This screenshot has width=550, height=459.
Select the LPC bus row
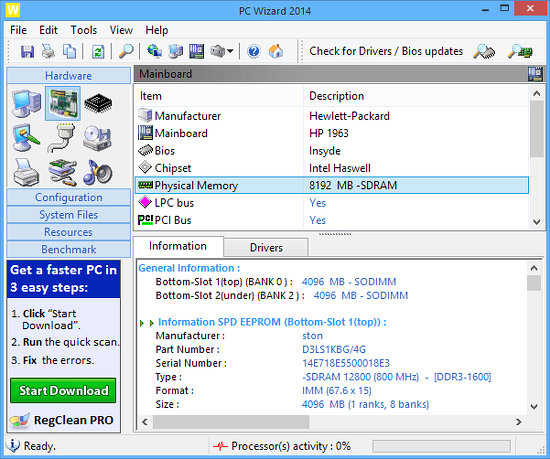331,203
